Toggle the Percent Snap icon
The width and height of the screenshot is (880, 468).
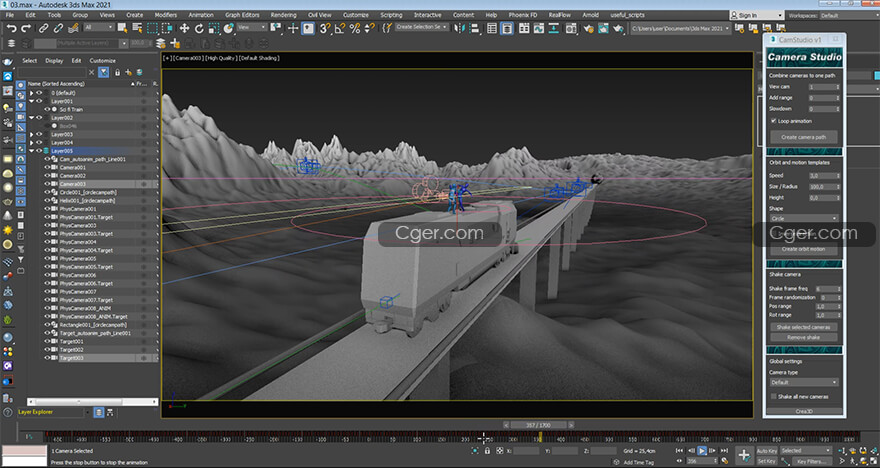tap(355, 27)
